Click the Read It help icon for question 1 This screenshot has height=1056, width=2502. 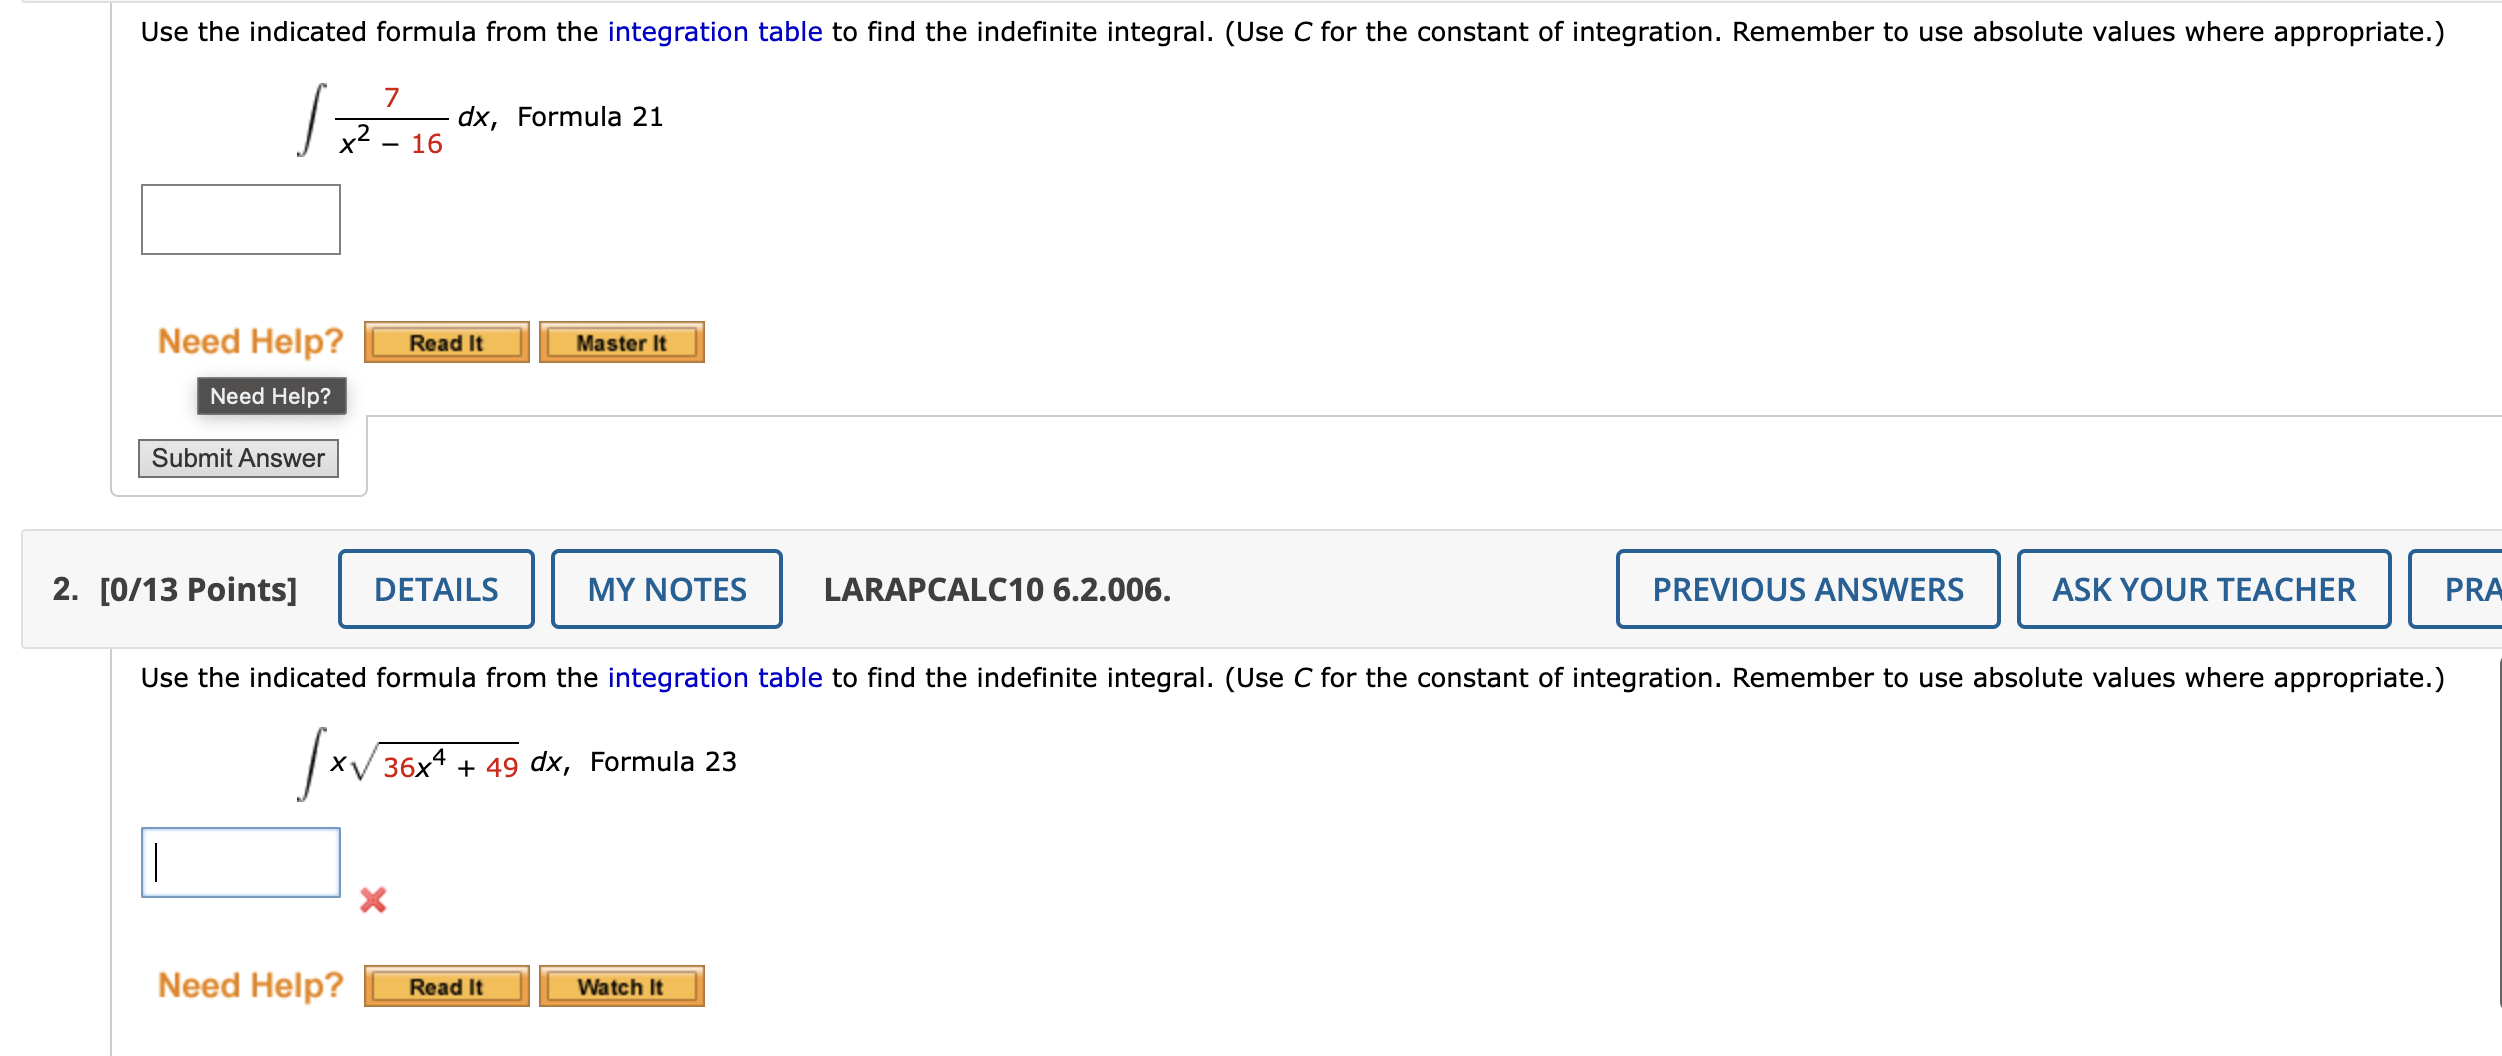[x=447, y=341]
